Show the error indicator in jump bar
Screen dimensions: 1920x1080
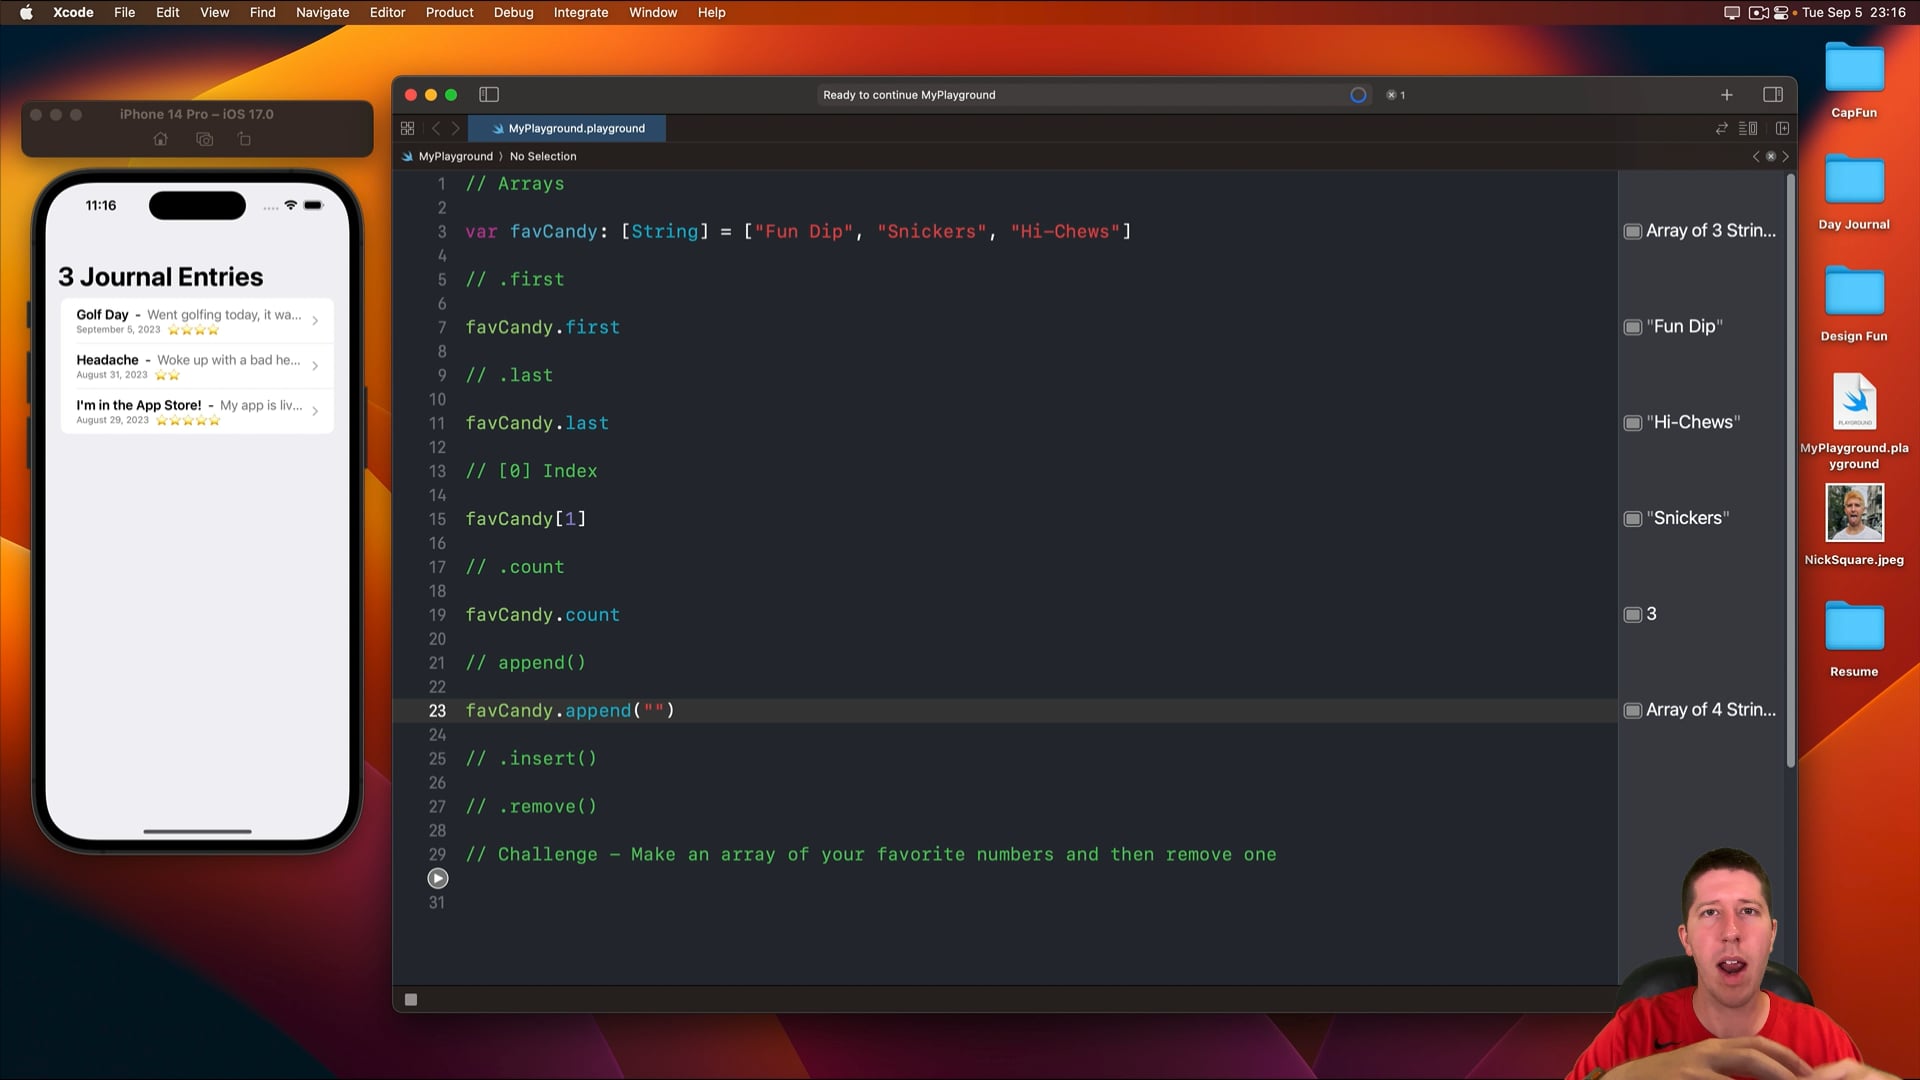tap(1771, 156)
